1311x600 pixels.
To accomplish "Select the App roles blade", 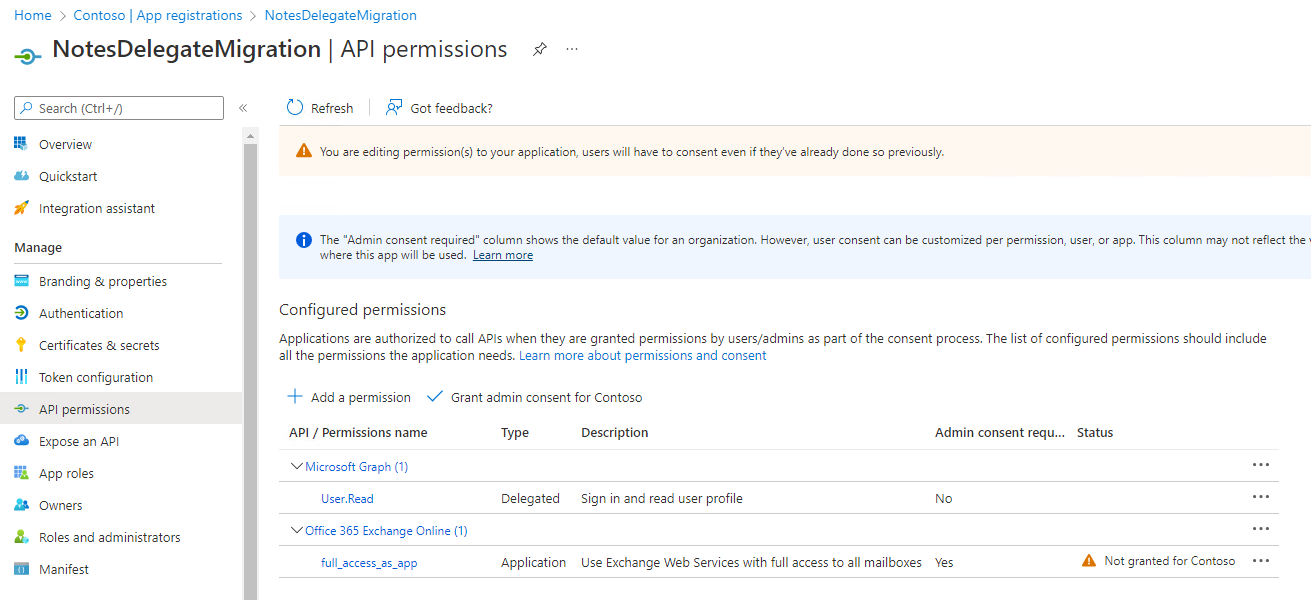I will pyautogui.click(x=72, y=472).
